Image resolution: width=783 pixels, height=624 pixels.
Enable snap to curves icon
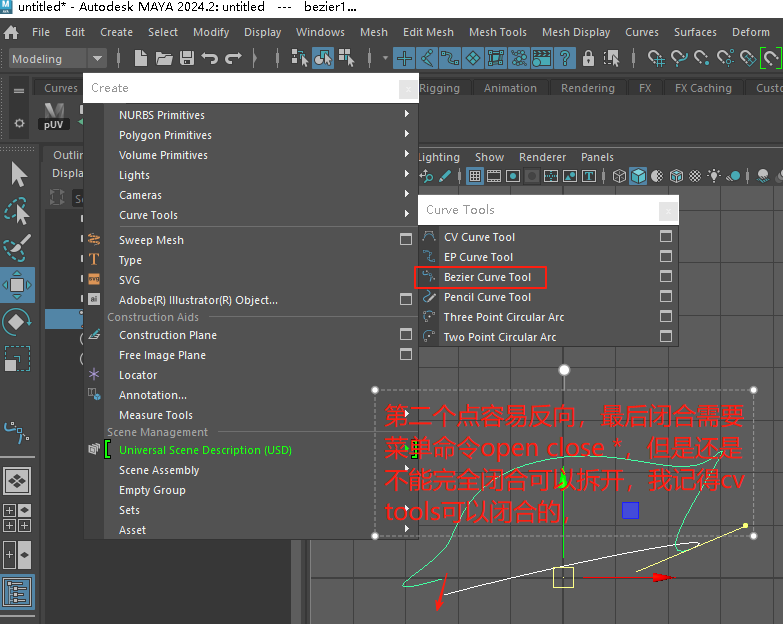679,58
